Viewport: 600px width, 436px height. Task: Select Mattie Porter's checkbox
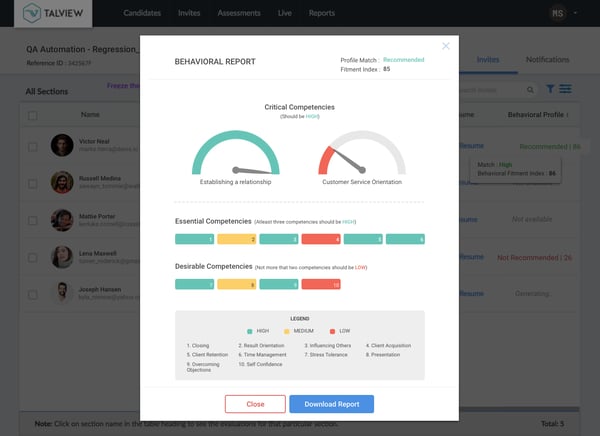pyautogui.click(x=33, y=220)
